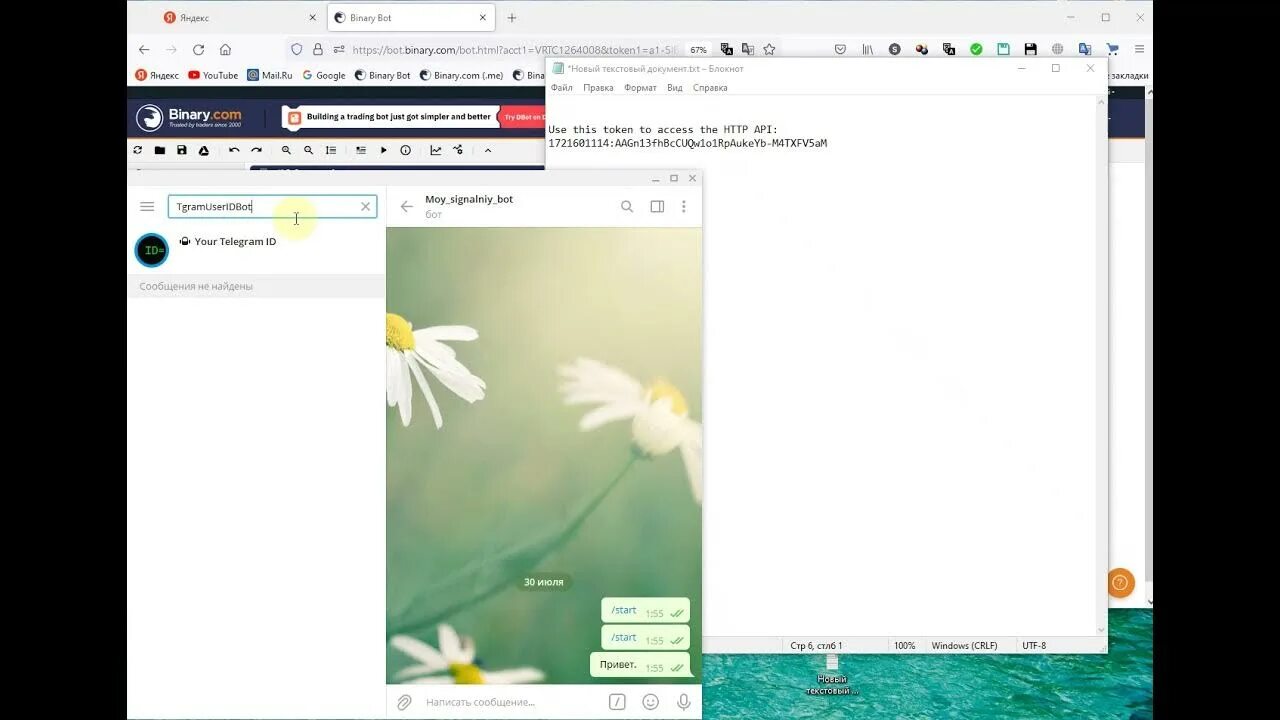Screen dimensions: 1280x720
Task: Select the desktop Новый текстовый file icon
Action: [832, 675]
